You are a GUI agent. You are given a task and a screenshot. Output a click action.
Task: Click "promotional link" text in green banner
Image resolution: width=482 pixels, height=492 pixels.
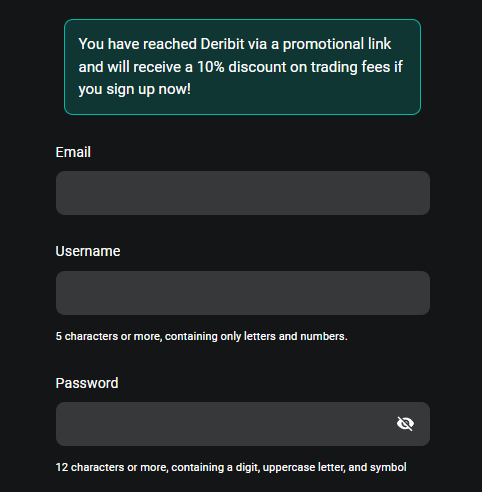pos(337,44)
